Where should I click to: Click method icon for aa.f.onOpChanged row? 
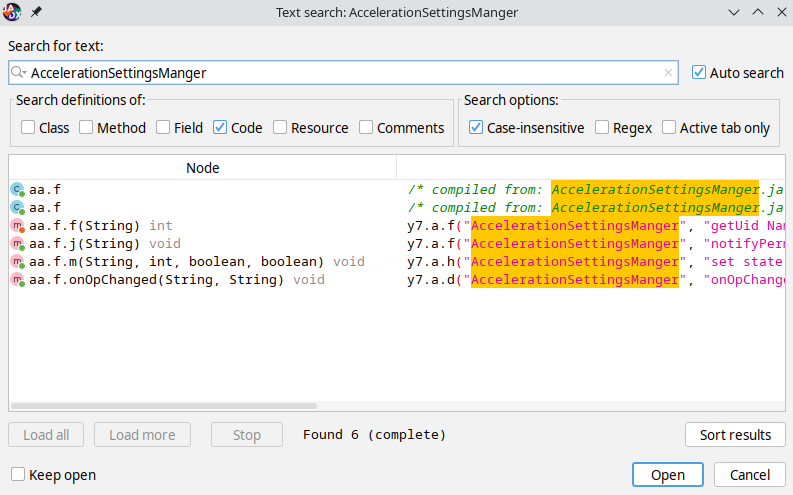click(18, 280)
